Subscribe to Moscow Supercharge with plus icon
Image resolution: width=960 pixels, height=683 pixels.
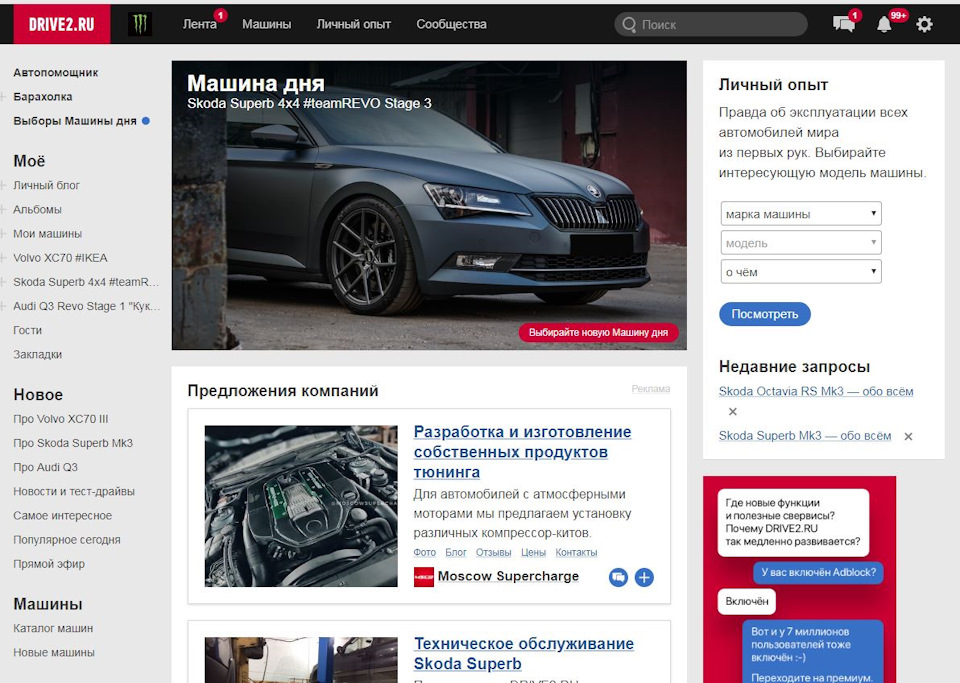[644, 577]
